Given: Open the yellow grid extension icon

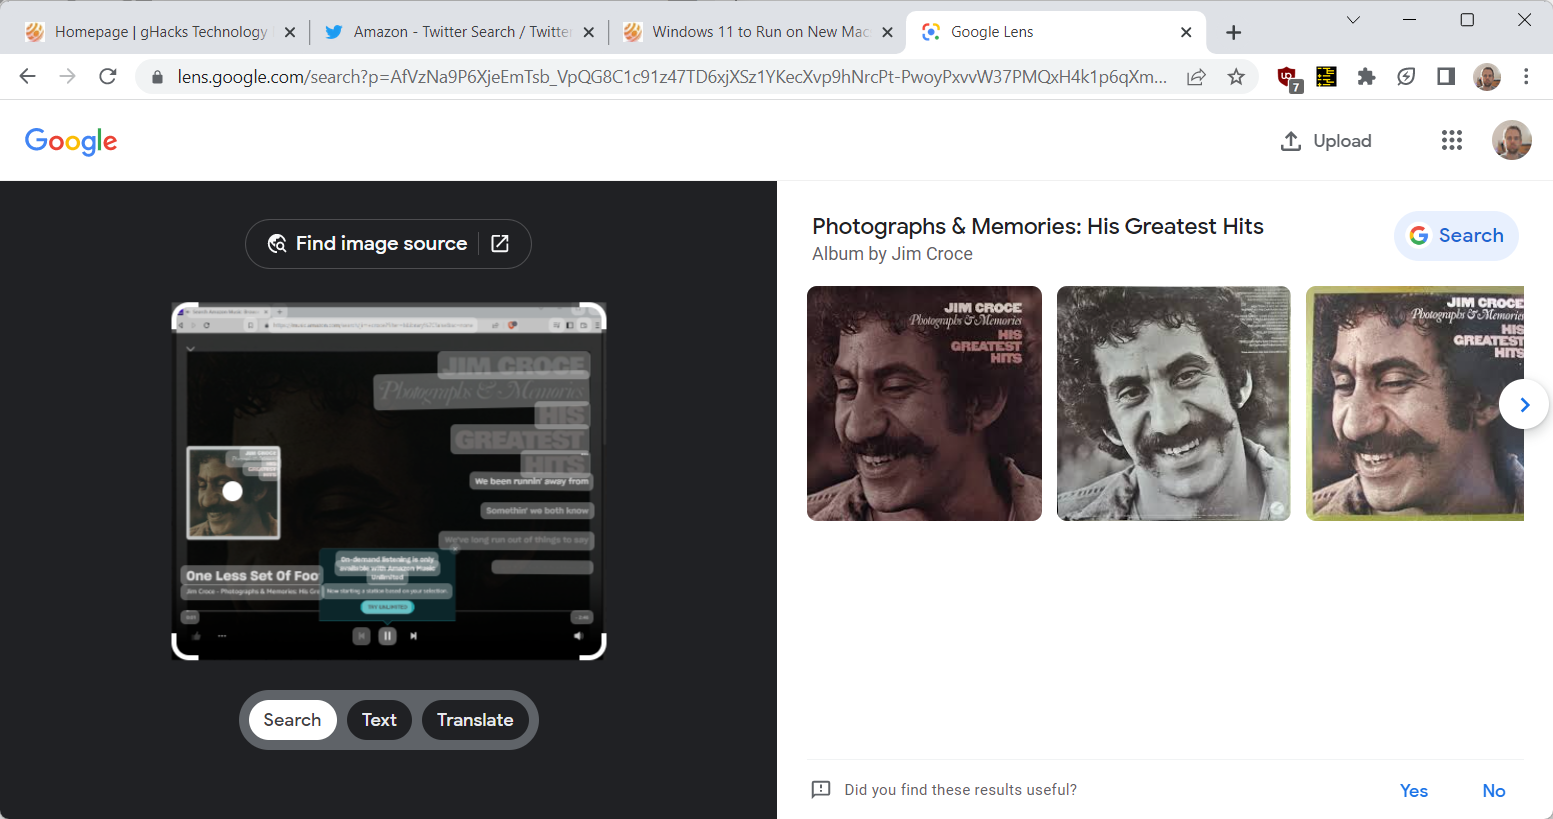Looking at the screenshot, I should click(1326, 76).
